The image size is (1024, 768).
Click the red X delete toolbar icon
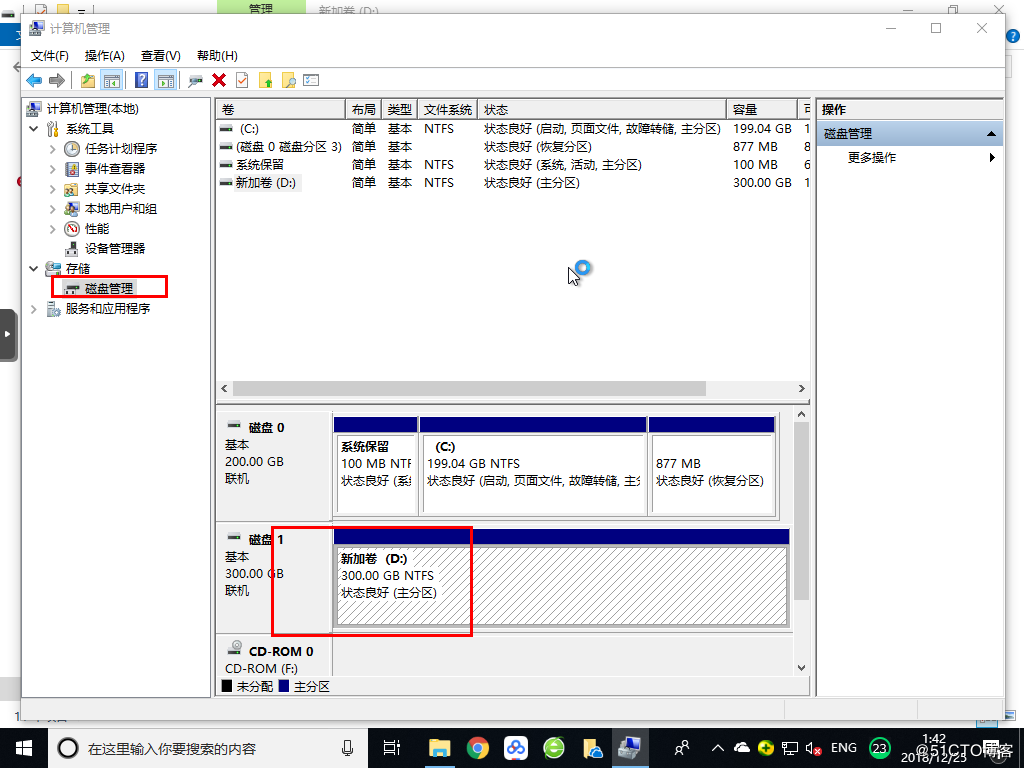(219, 80)
